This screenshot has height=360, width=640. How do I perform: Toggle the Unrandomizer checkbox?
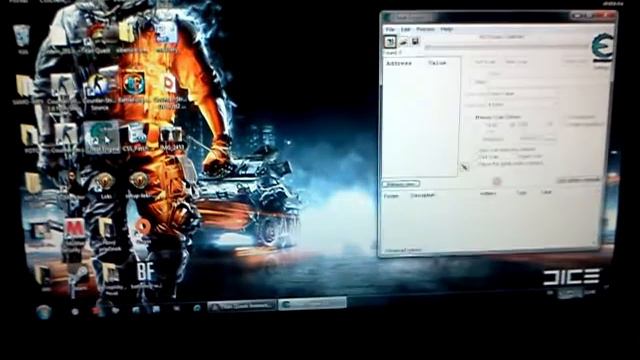point(581,117)
